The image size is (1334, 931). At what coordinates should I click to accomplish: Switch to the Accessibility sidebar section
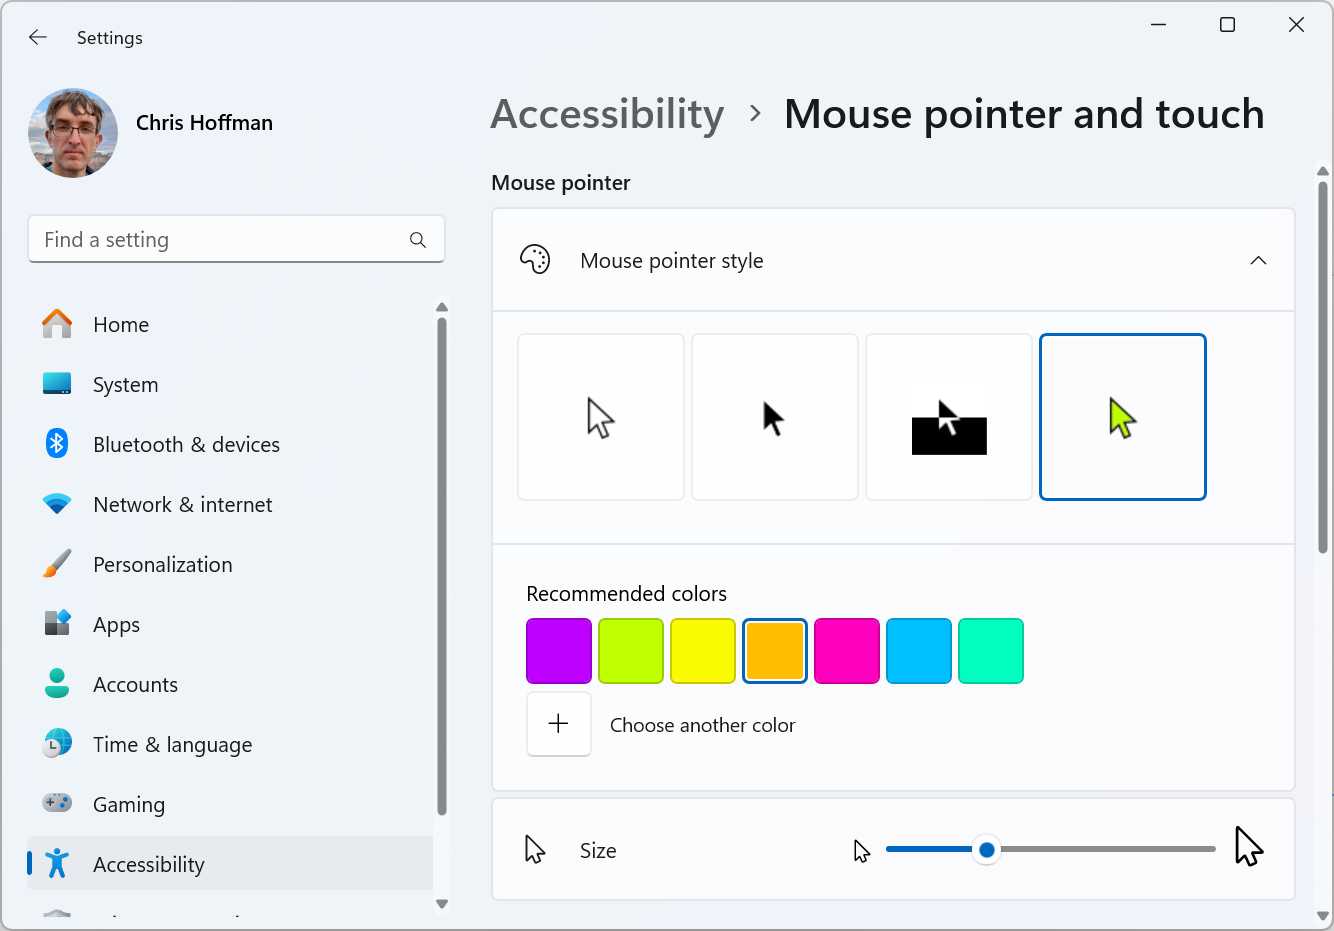148,864
